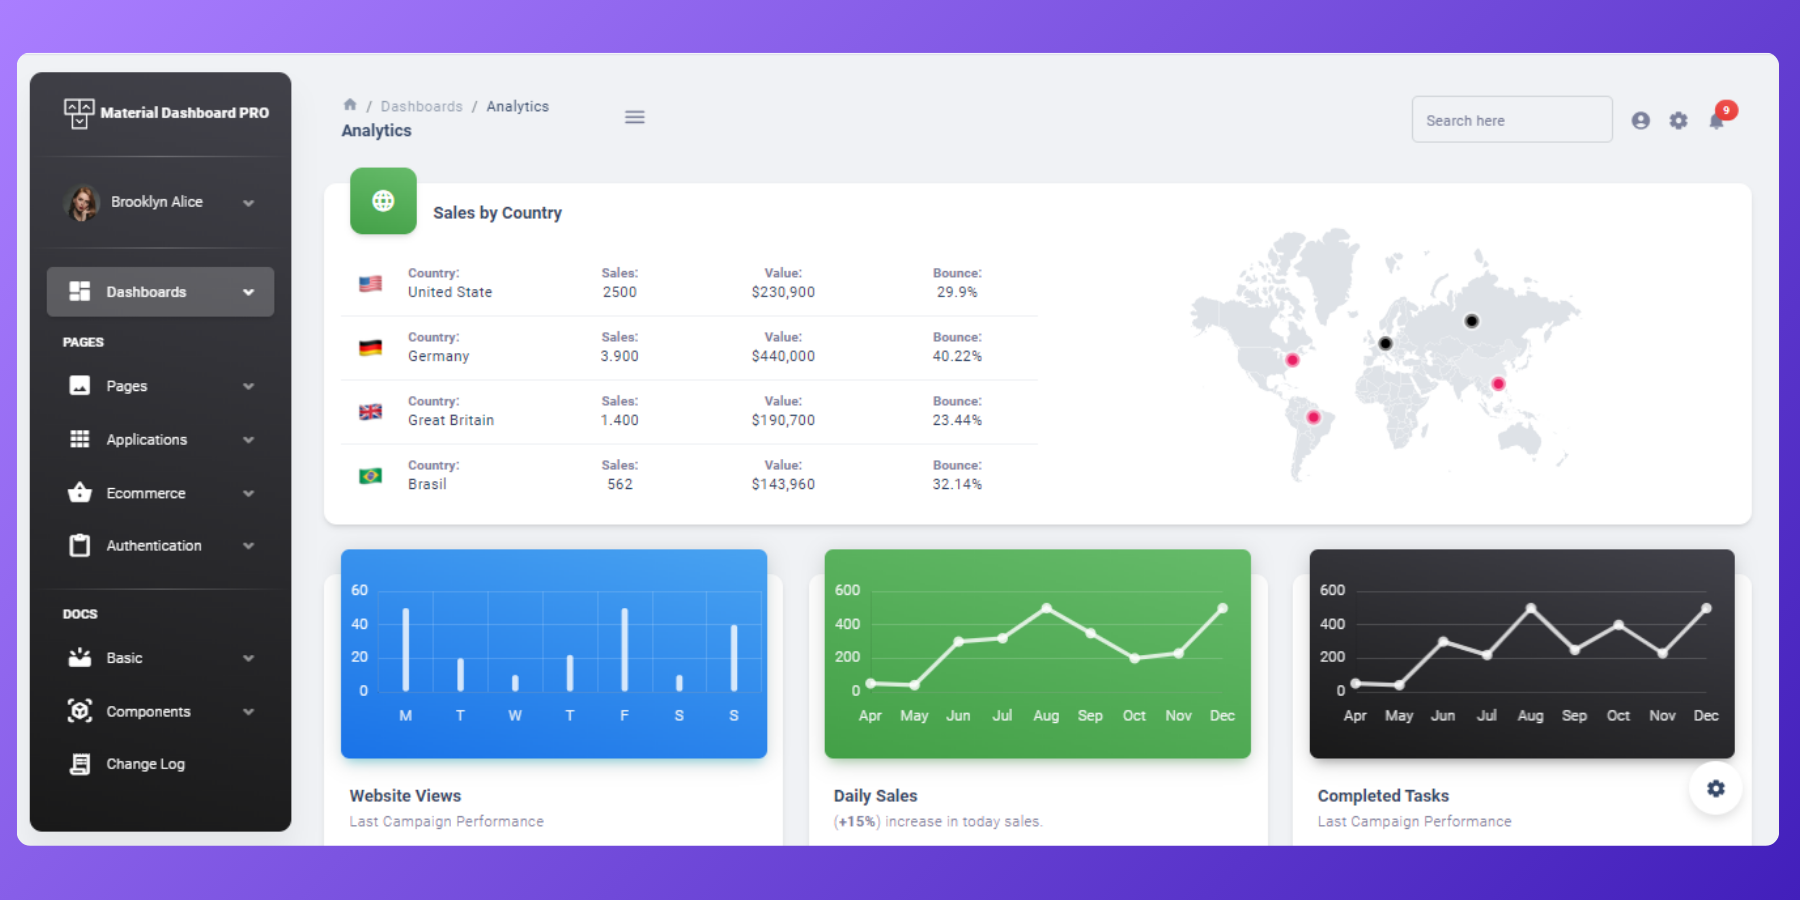This screenshot has width=1800, height=900.
Task: Expand the Ecommerce menu chevron
Action: (x=249, y=493)
